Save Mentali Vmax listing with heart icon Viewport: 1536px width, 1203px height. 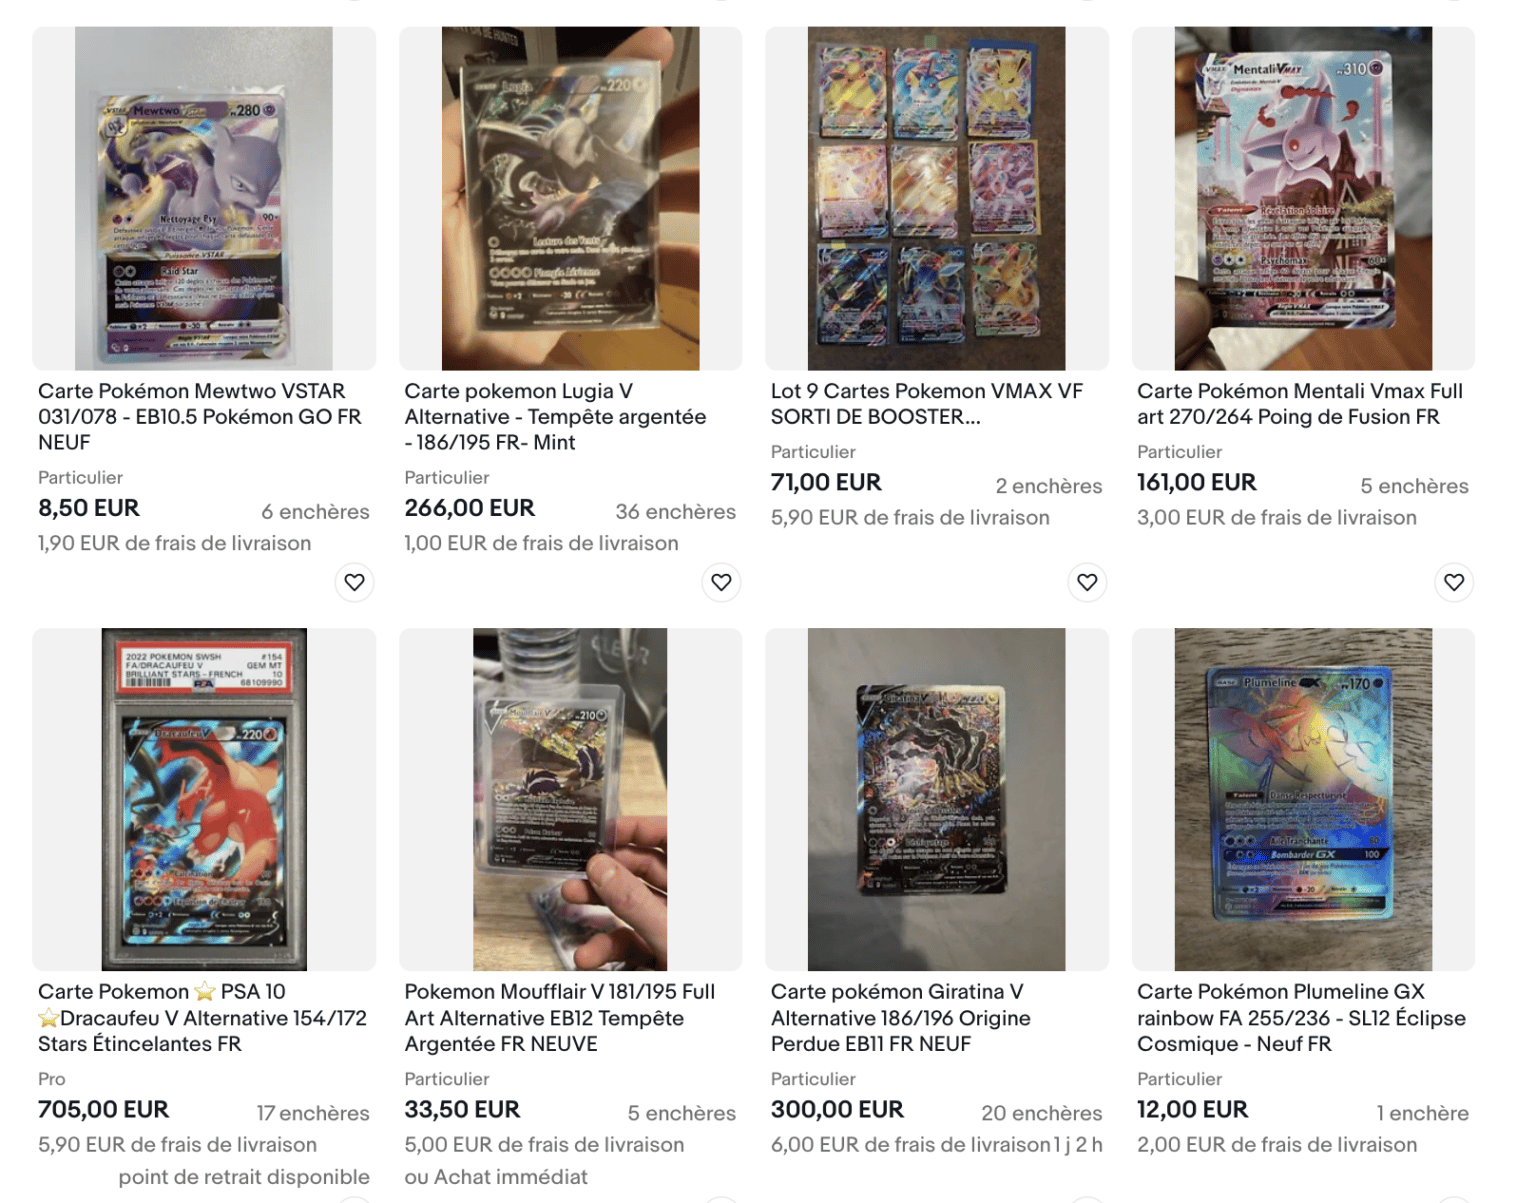1454,582
